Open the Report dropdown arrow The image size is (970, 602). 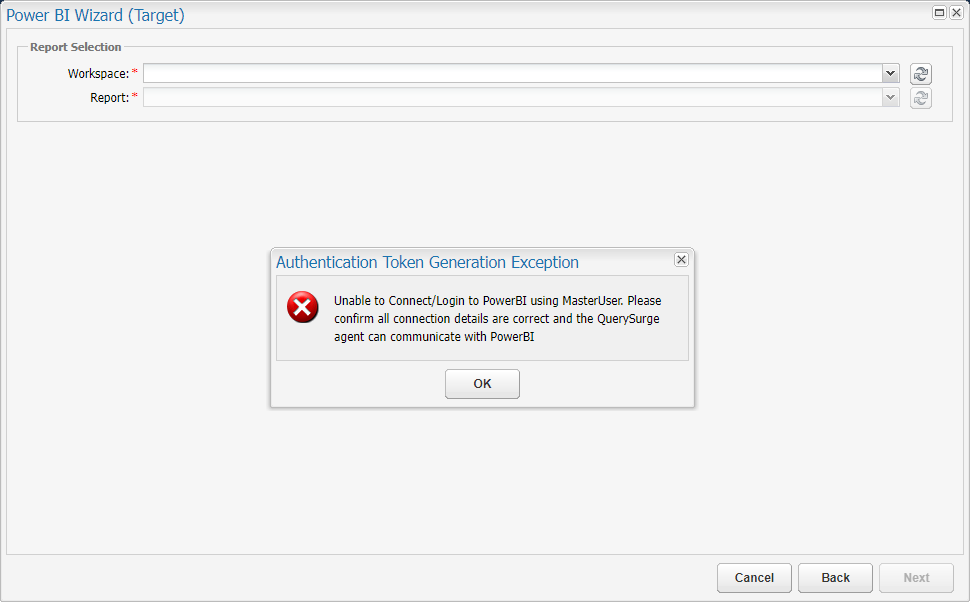890,97
